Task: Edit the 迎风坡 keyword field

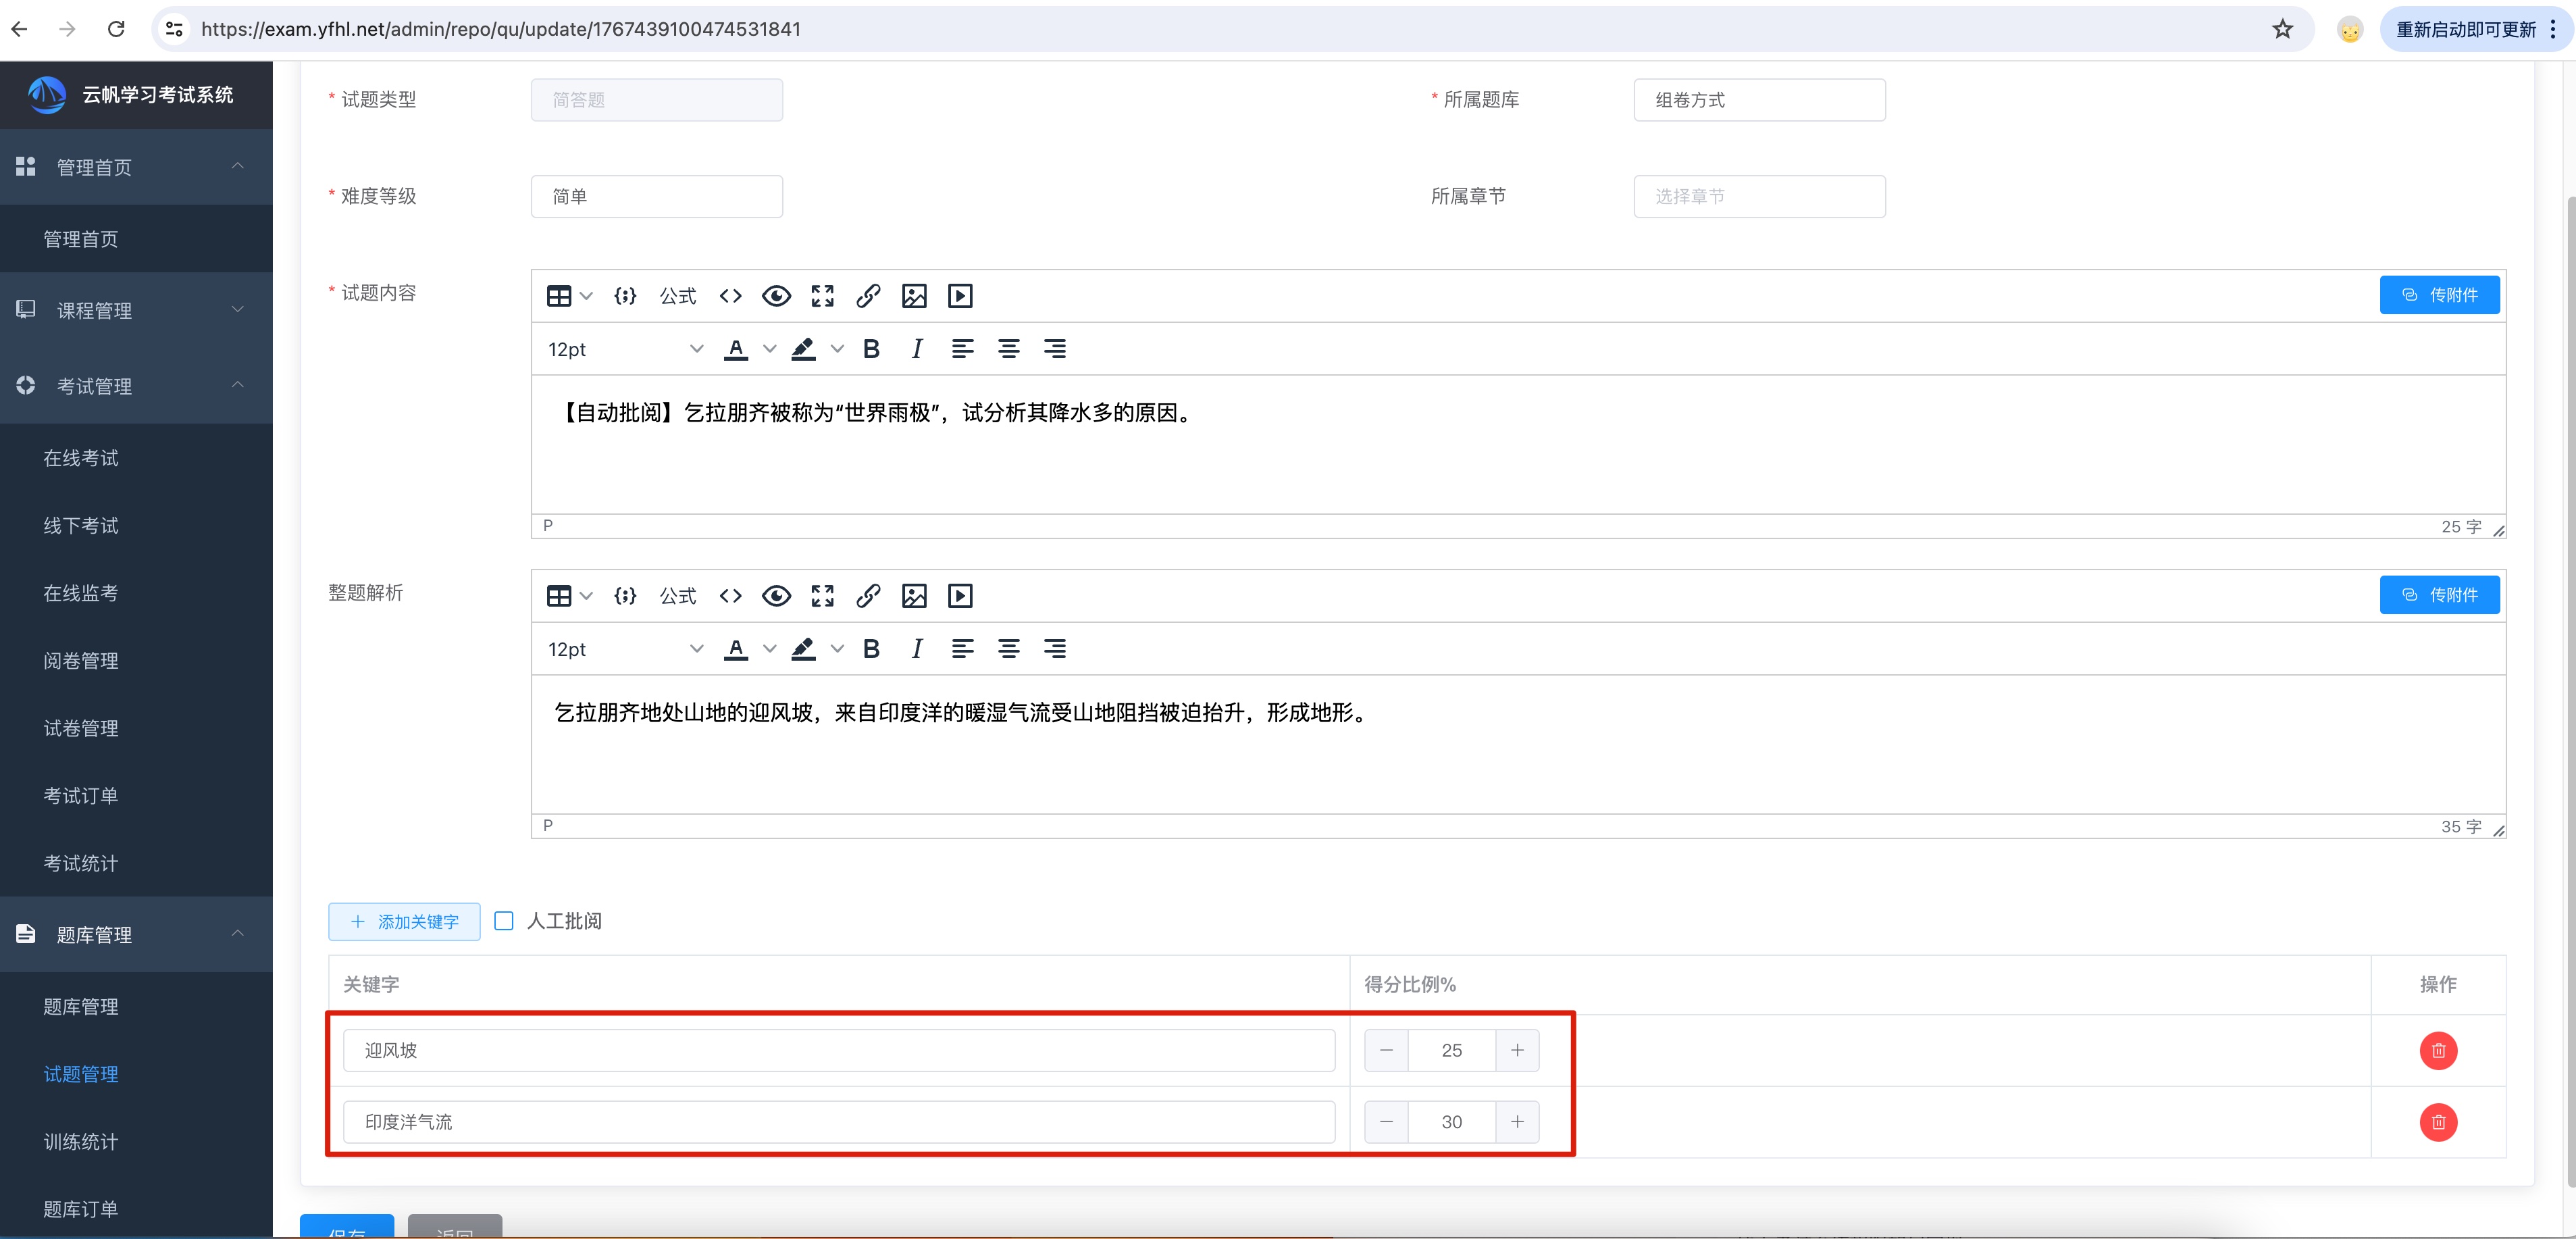Action: (839, 1050)
